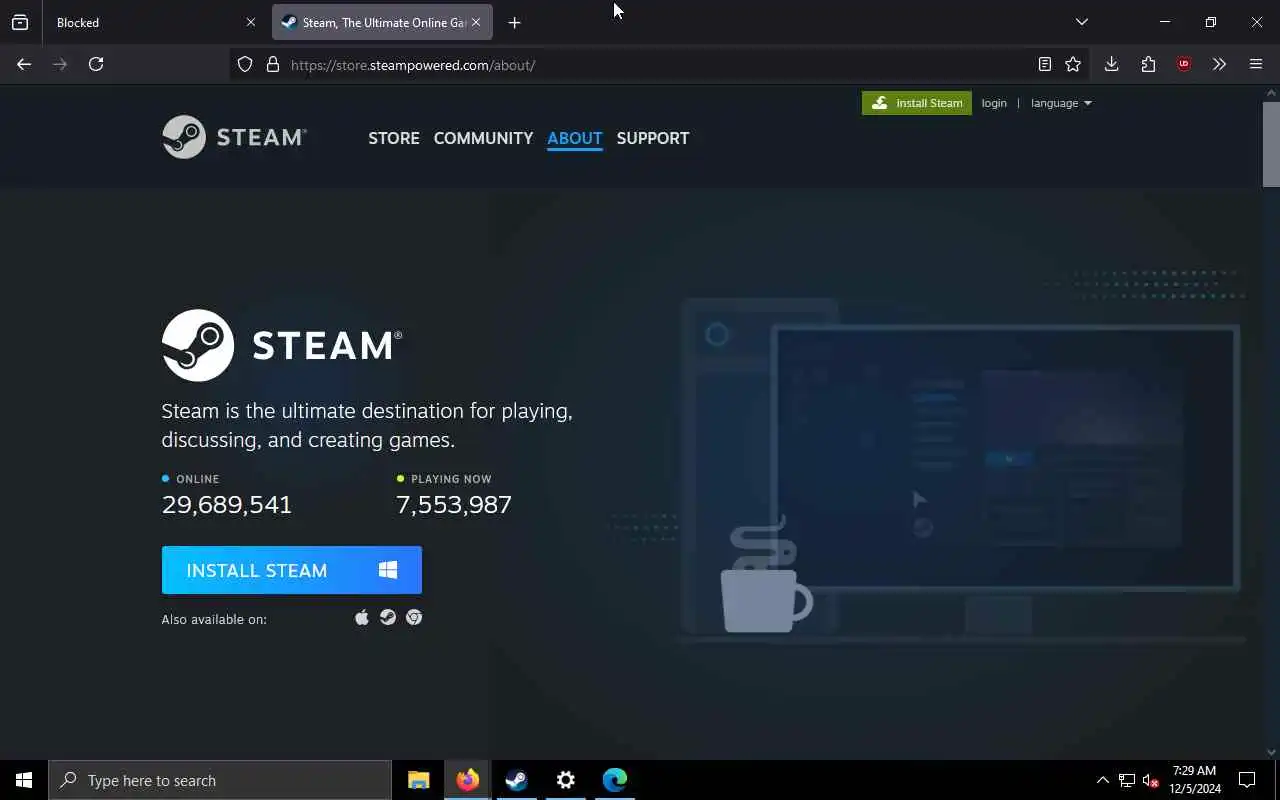Open the Windows Start menu
The height and width of the screenshot is (800, 1280).
click(x=24, y=780)
